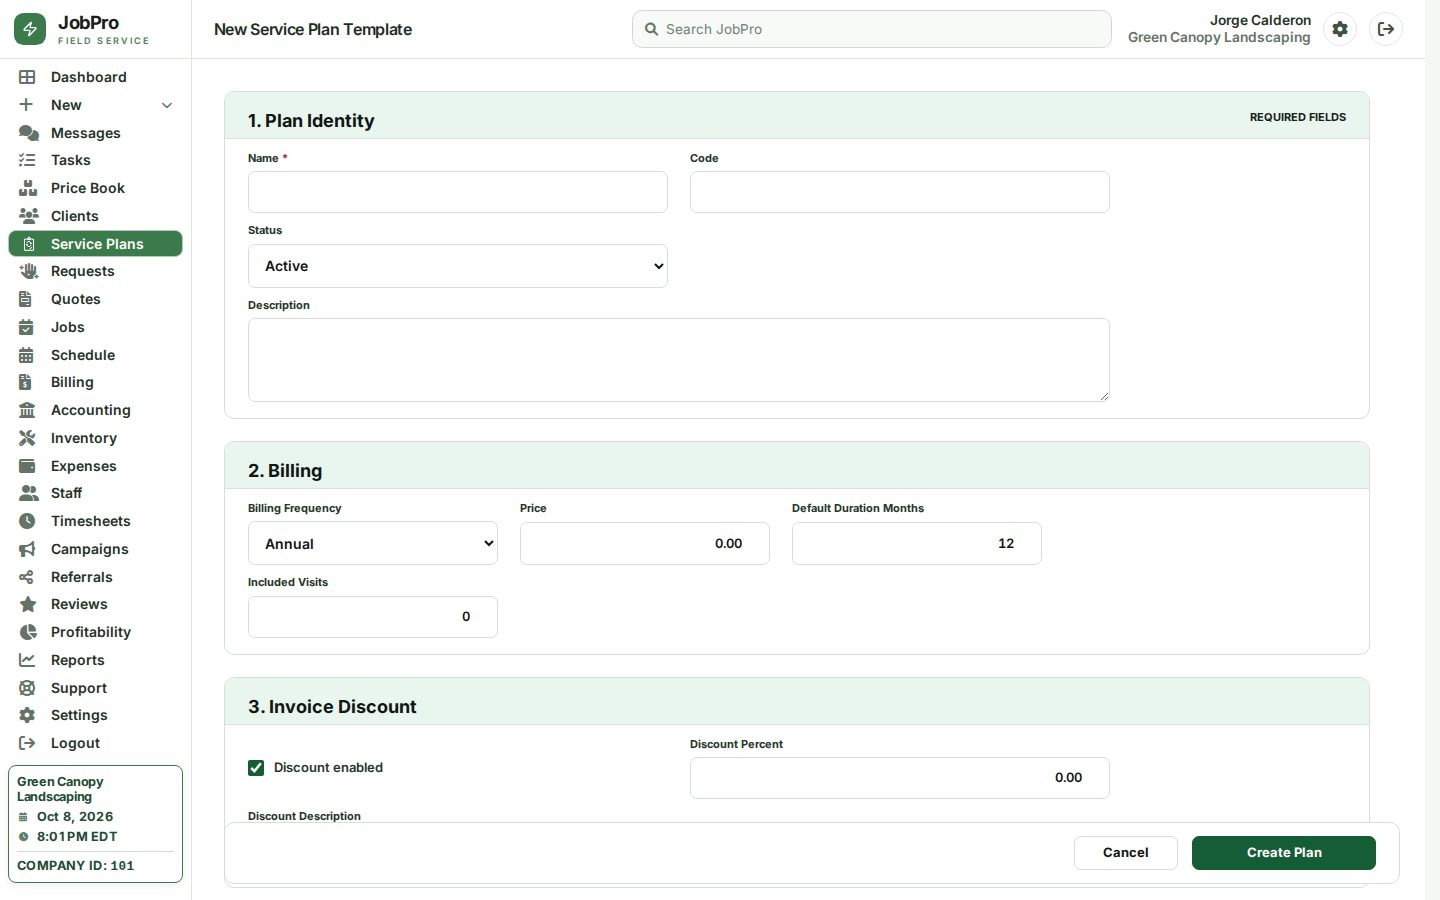Image resolution: width=1440 pixels, height=900 pixels.
Task: Expand the New menu chevron
Action: pos(167,105)
